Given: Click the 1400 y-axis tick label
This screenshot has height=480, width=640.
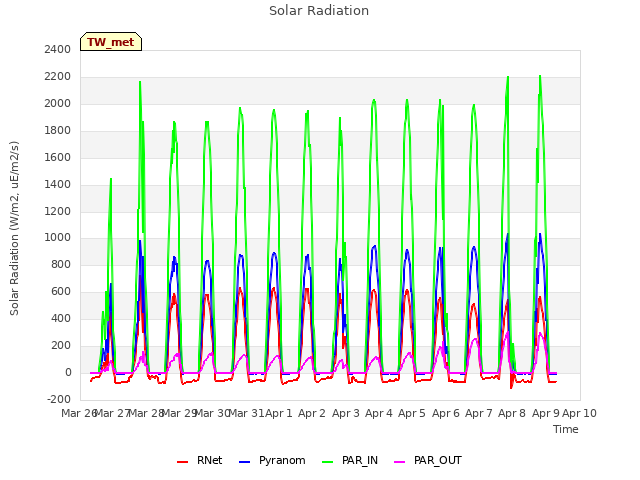Looking at the screenshot, I should (58, 184).
